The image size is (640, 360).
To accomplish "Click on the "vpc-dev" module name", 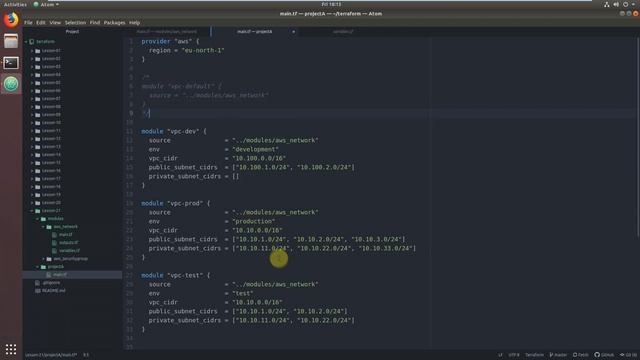I will click(183, 131).
